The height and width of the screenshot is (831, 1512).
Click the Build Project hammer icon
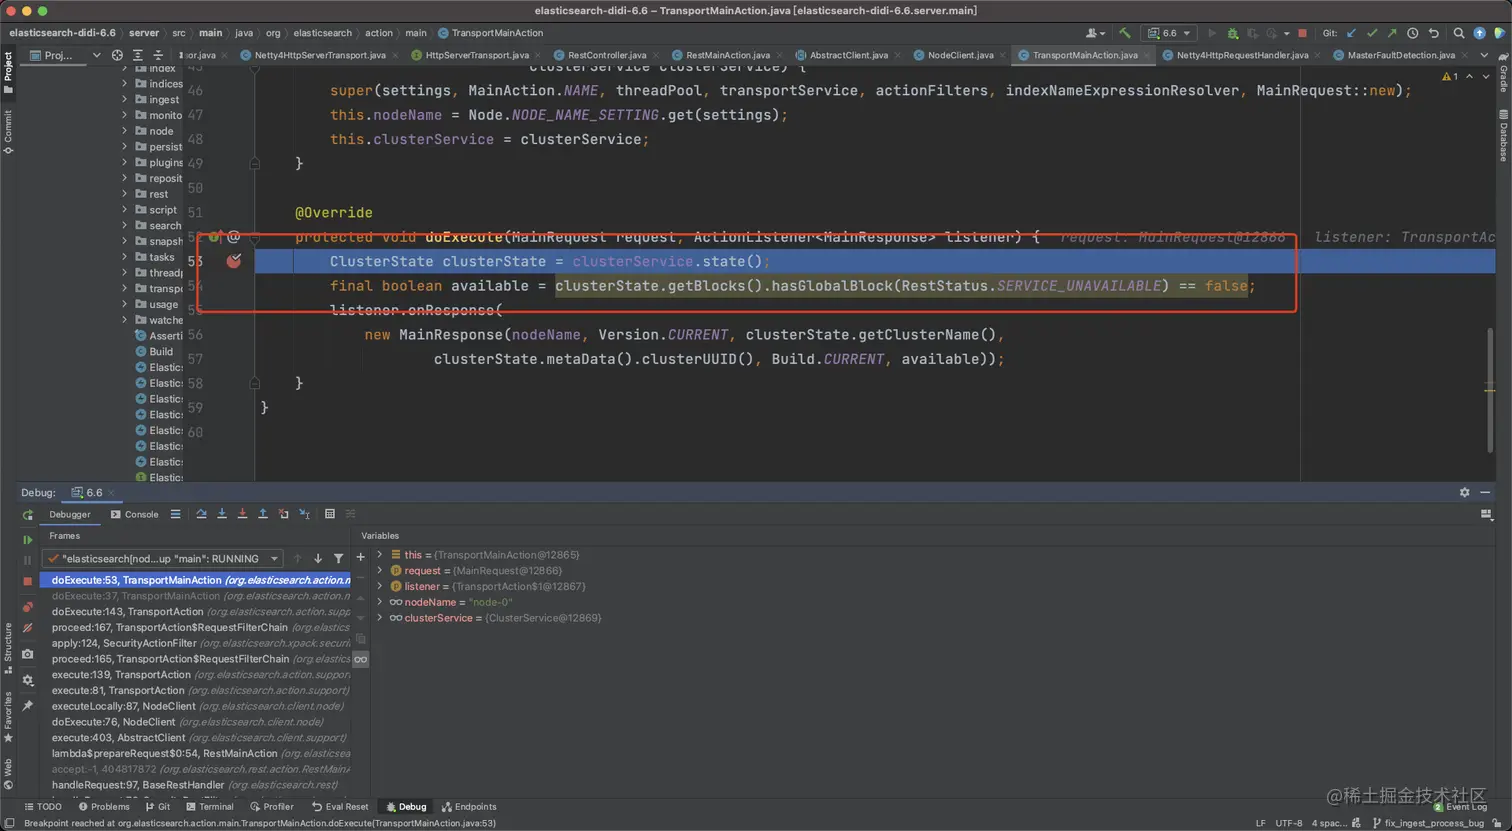[1125, 33]
